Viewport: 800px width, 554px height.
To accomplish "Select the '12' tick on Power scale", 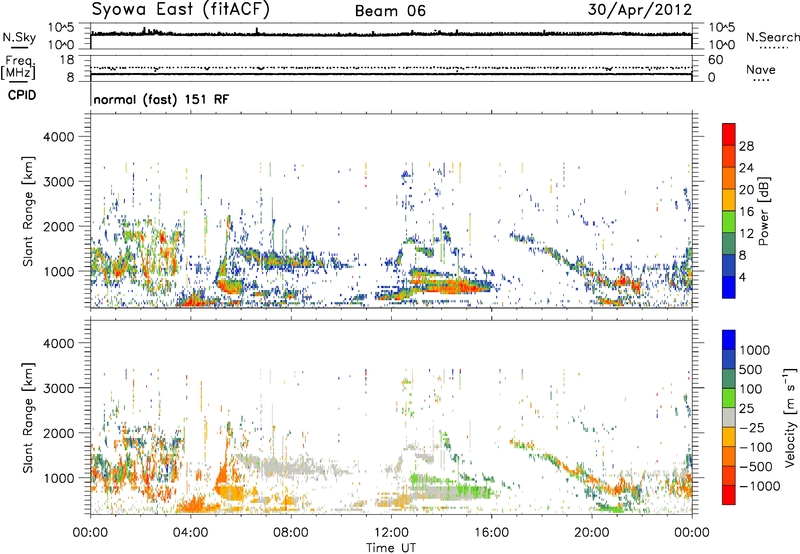I will click(746, 234).
